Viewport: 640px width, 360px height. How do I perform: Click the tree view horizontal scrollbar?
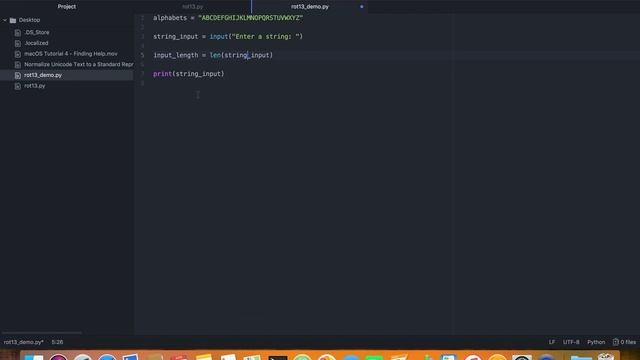[x=42, y=333]
